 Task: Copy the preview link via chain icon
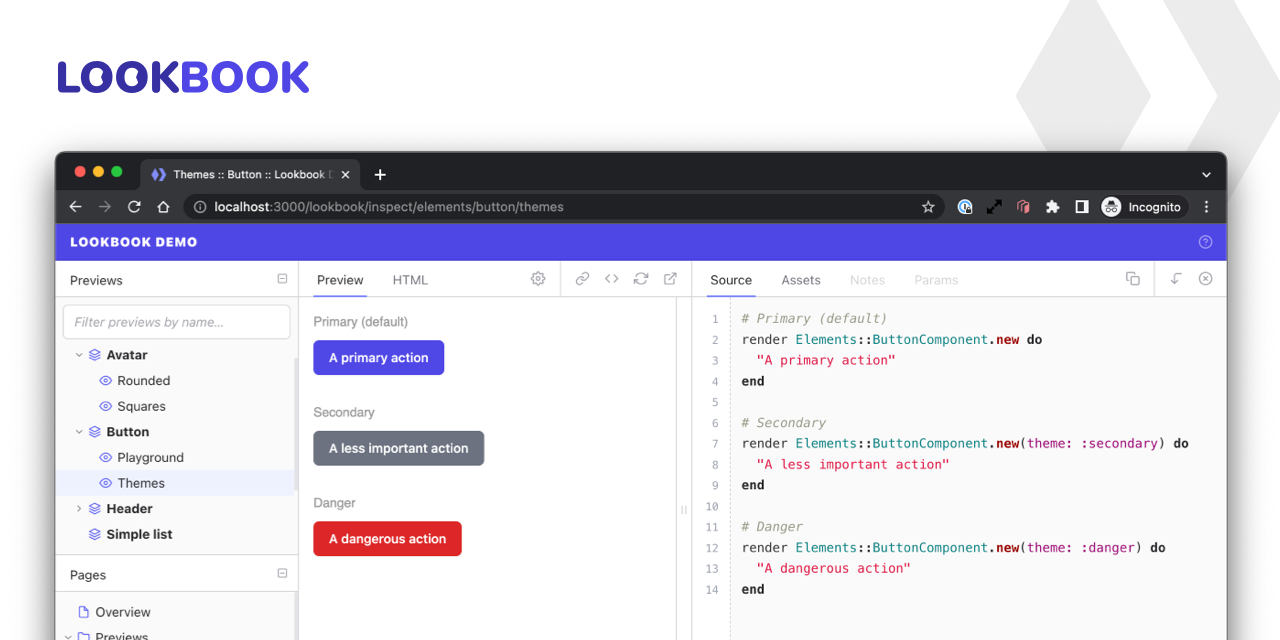click(582, 279)
